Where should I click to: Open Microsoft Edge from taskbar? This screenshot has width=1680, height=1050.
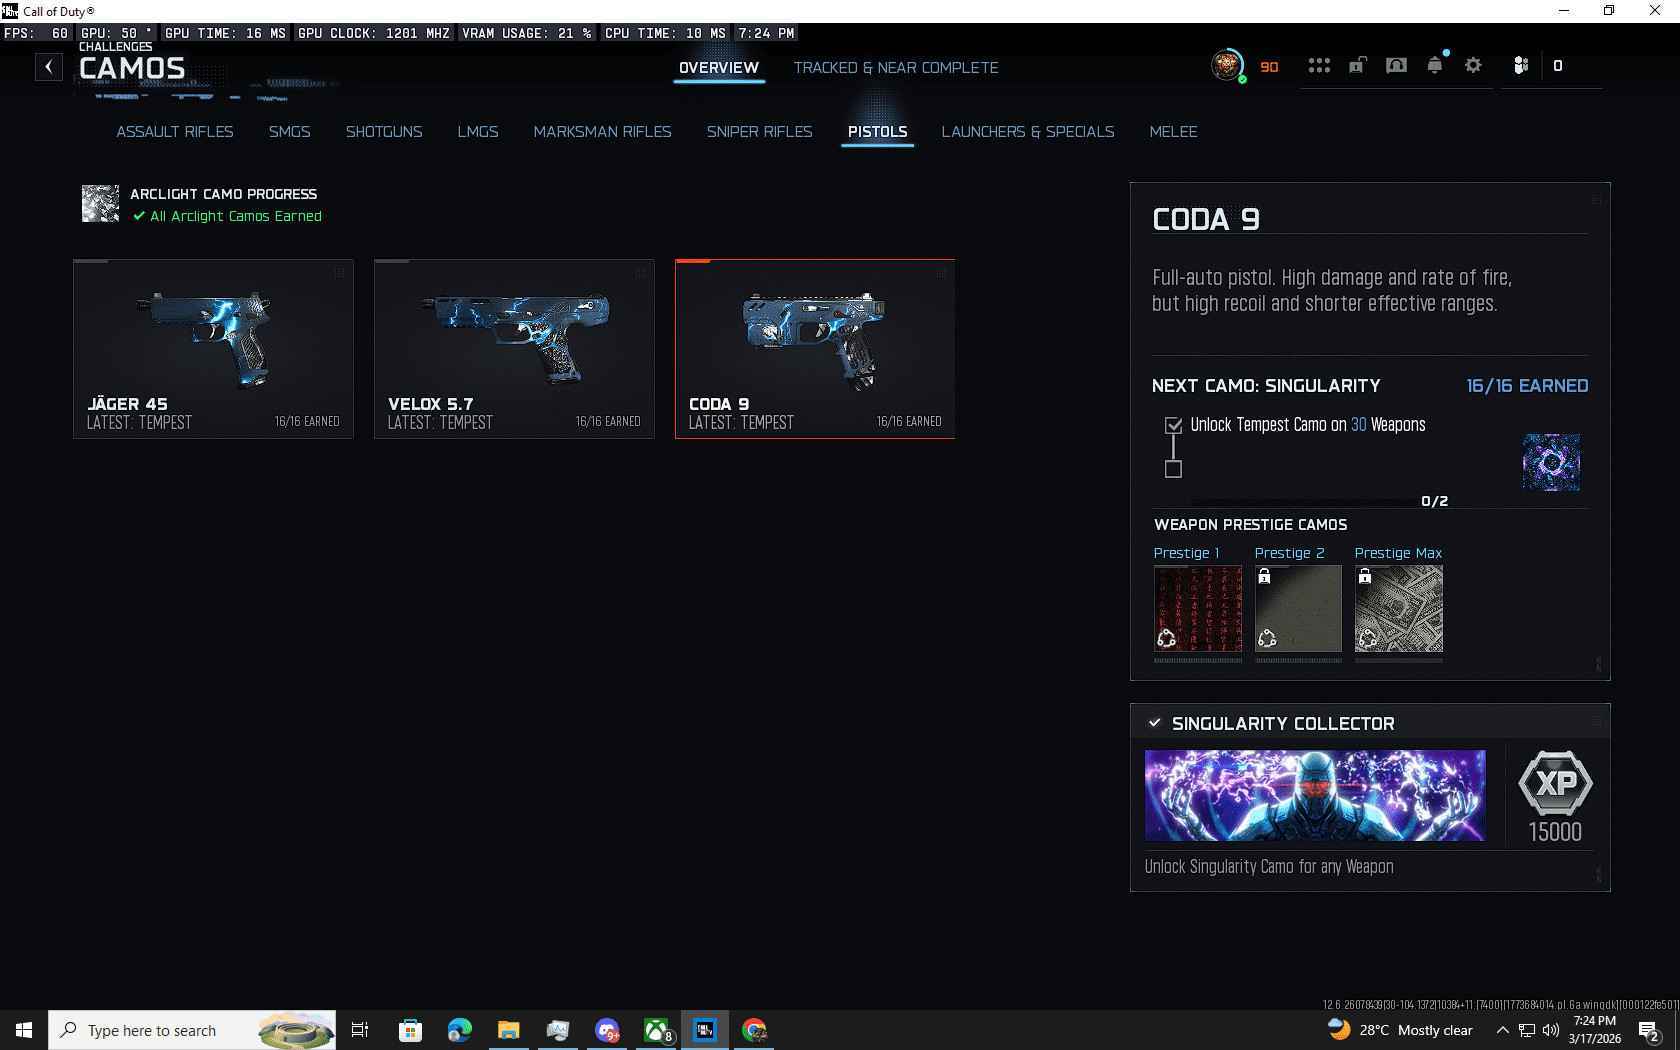pos(459,1030)
